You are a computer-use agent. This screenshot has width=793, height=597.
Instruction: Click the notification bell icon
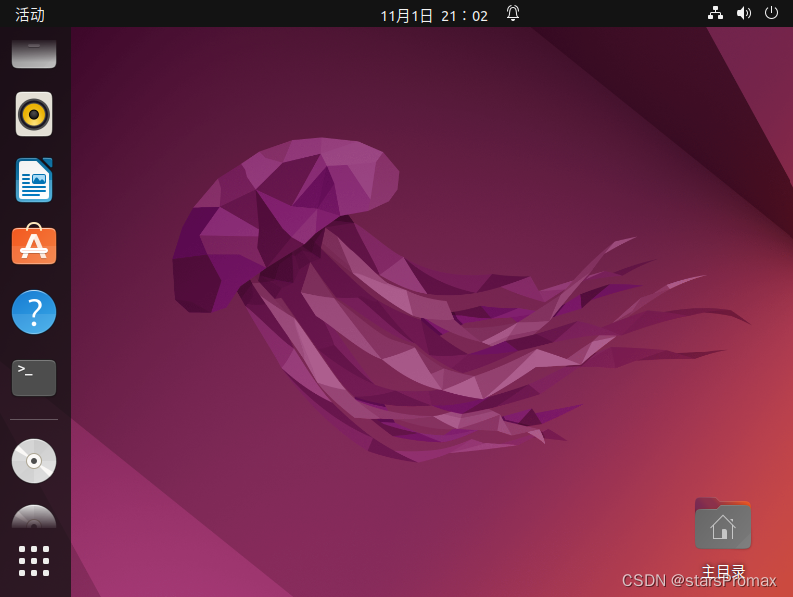513,13
